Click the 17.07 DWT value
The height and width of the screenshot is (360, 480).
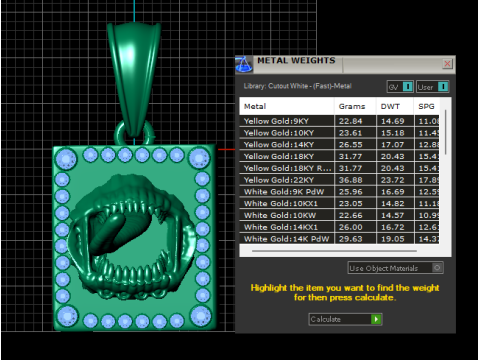[392, 144]
